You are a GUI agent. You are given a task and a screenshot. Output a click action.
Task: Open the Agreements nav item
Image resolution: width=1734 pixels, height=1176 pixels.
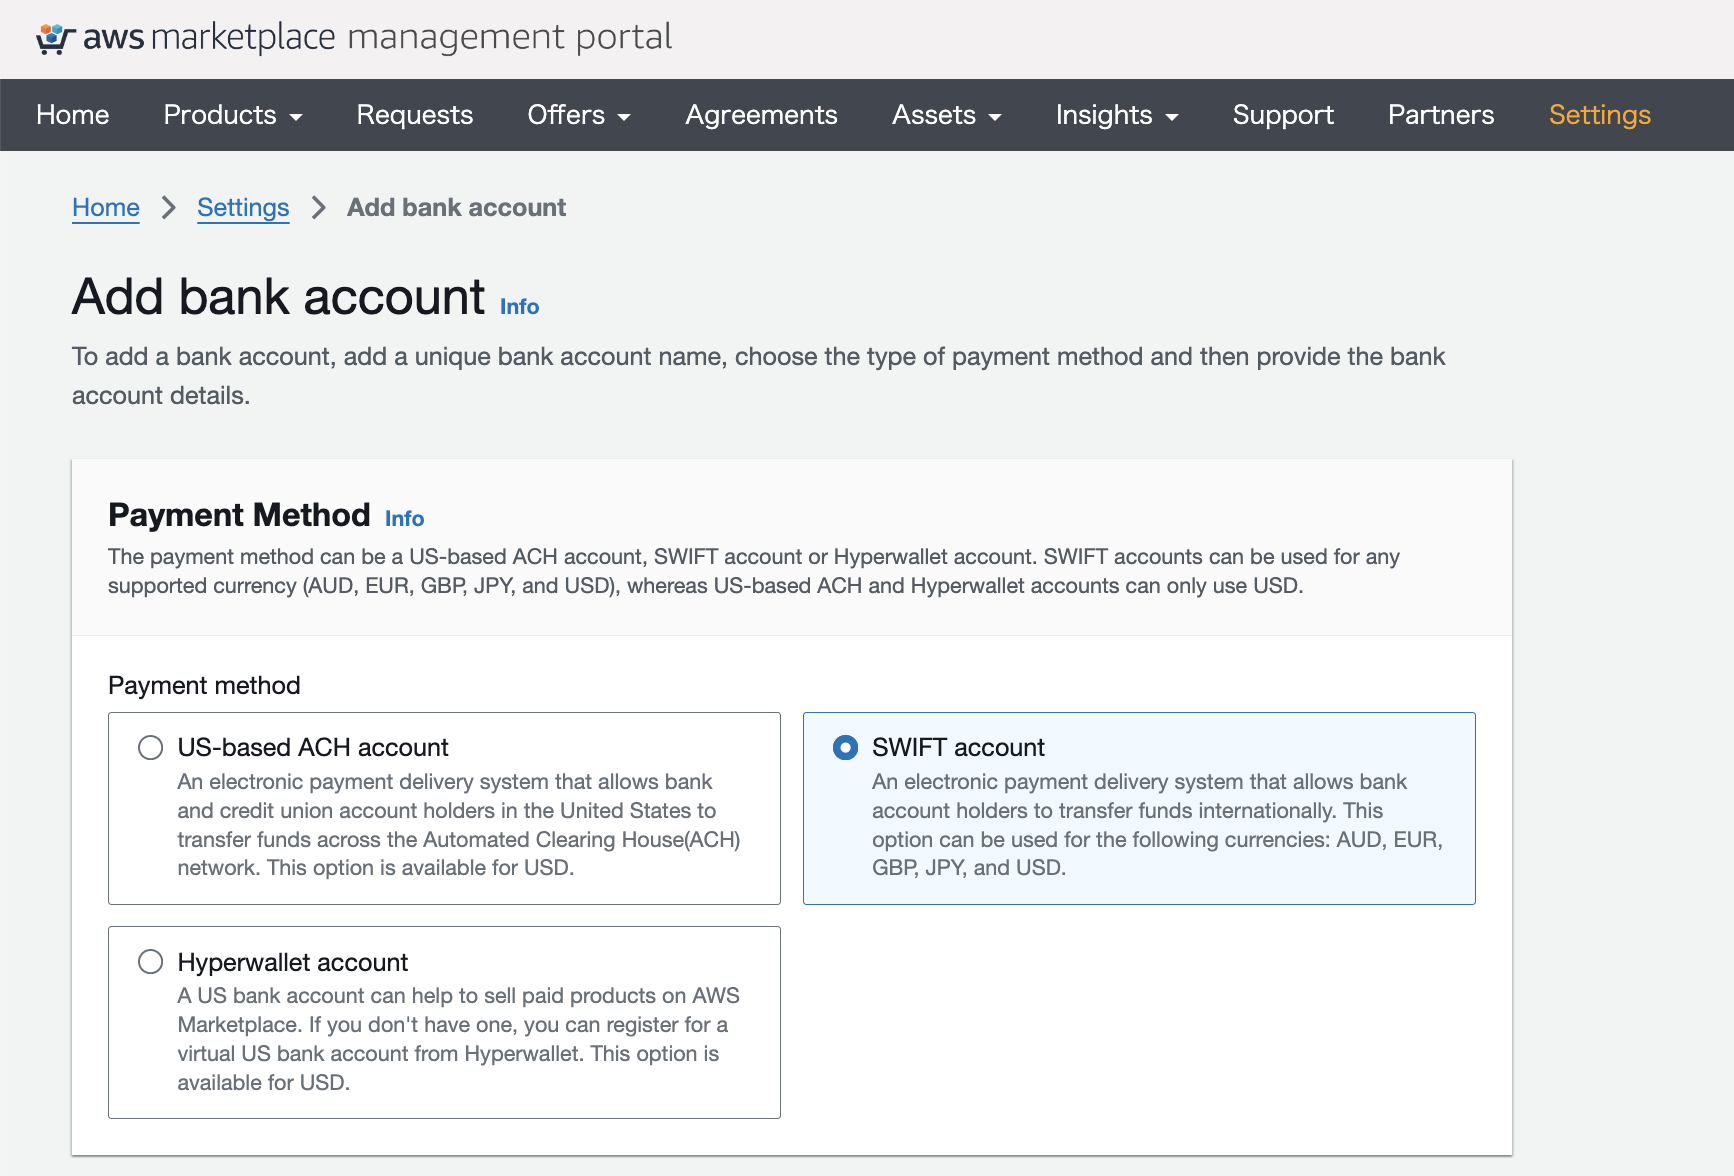761,115
